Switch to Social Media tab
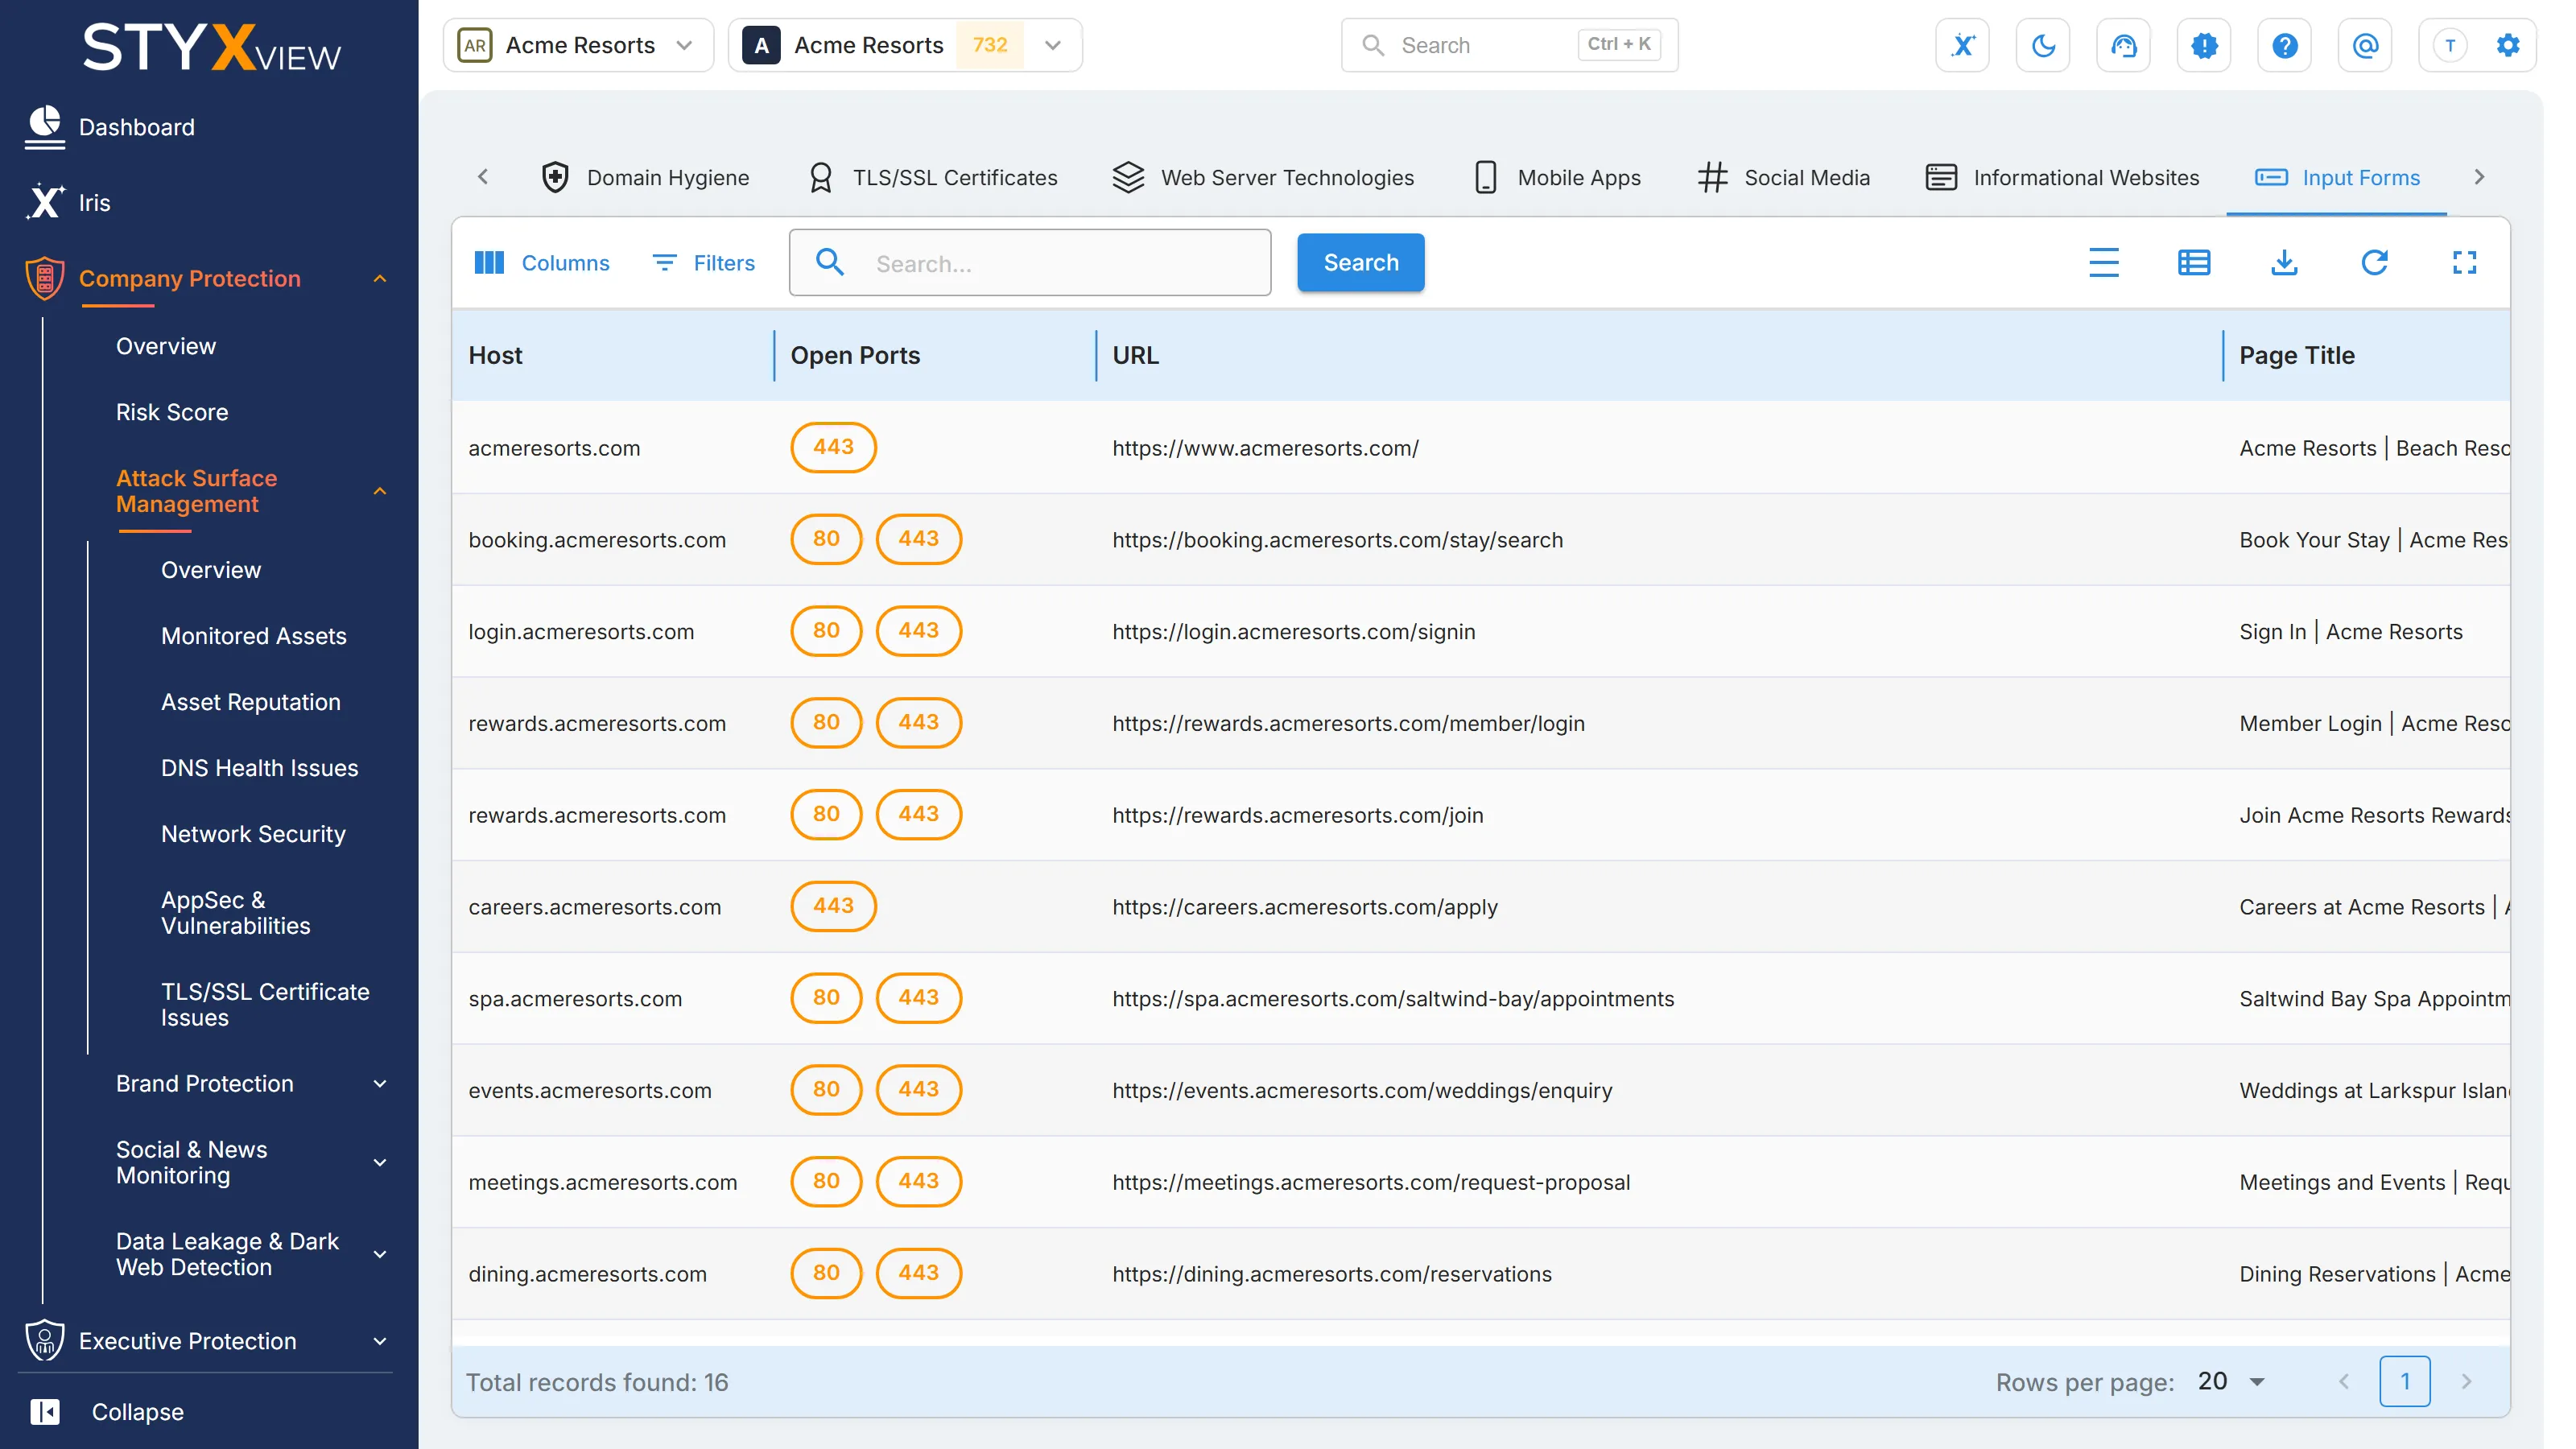2576x1449 pixels. coord(1784,177)
